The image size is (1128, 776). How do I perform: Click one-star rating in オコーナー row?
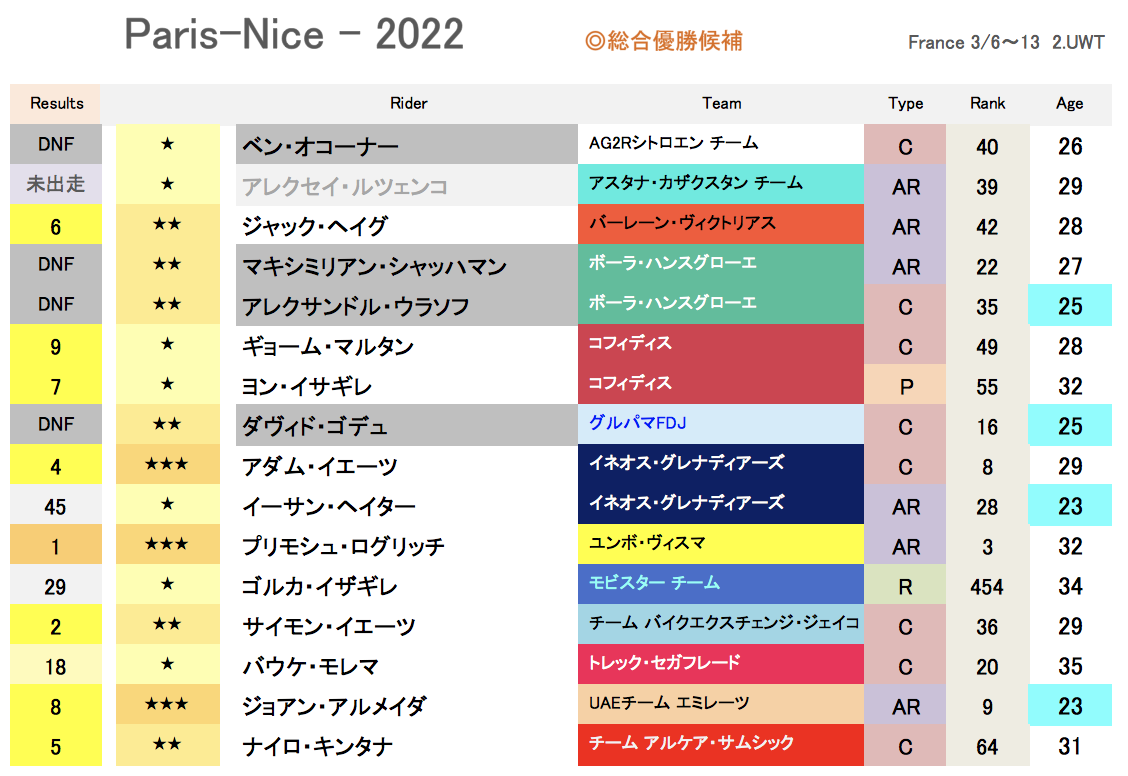click(x=168, y=145)
